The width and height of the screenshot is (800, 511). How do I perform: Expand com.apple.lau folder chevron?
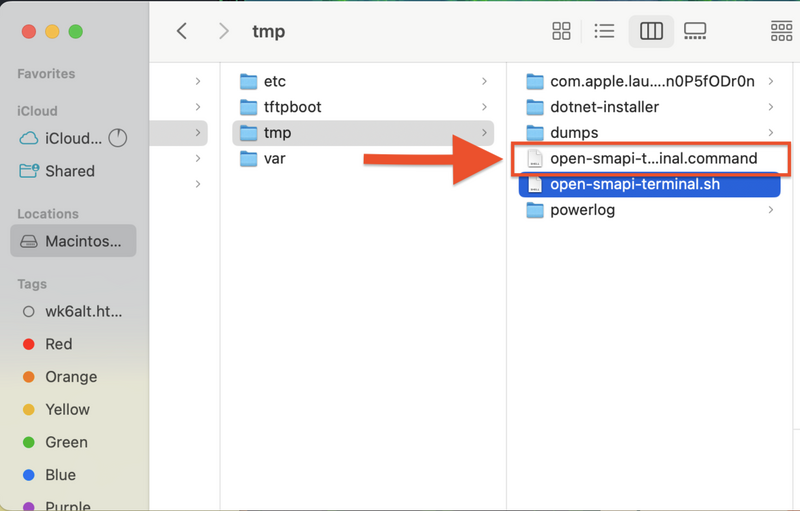(770, 81)
